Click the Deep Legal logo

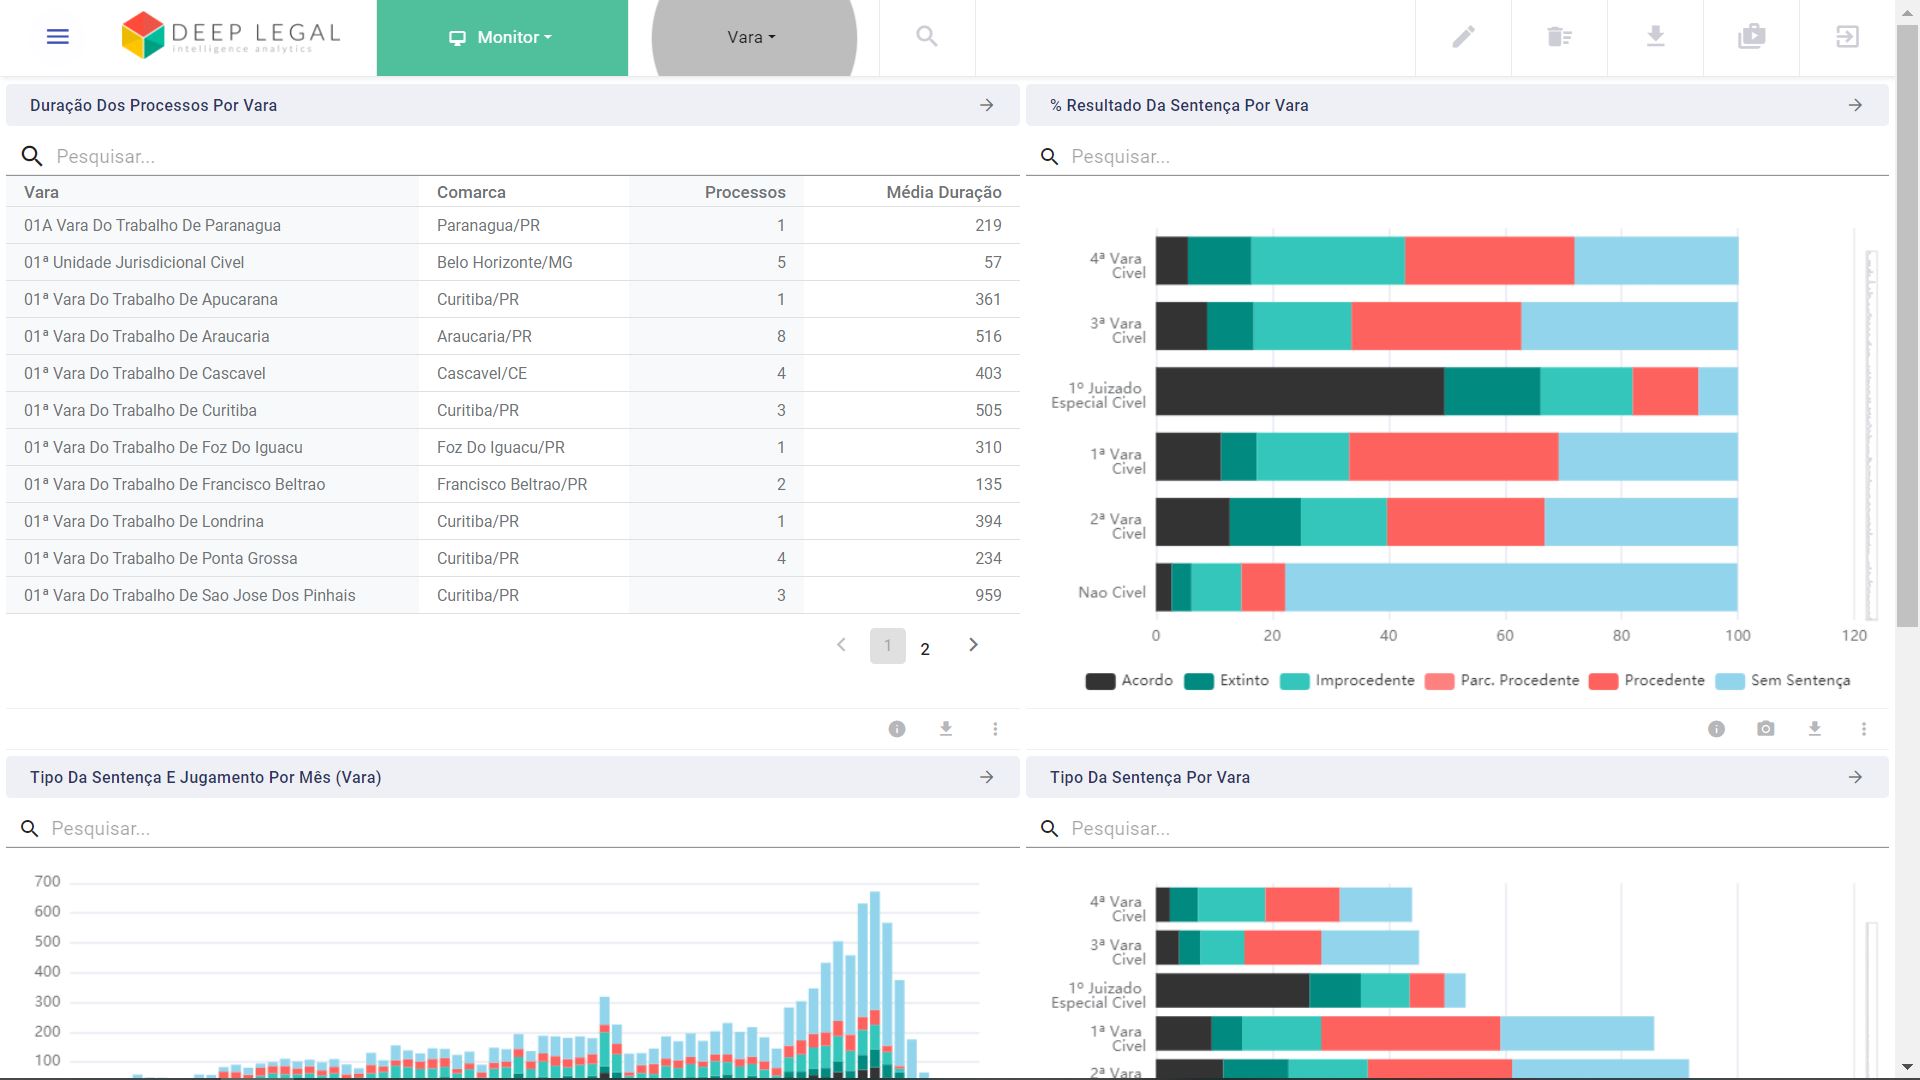click(x=231, y=33)
